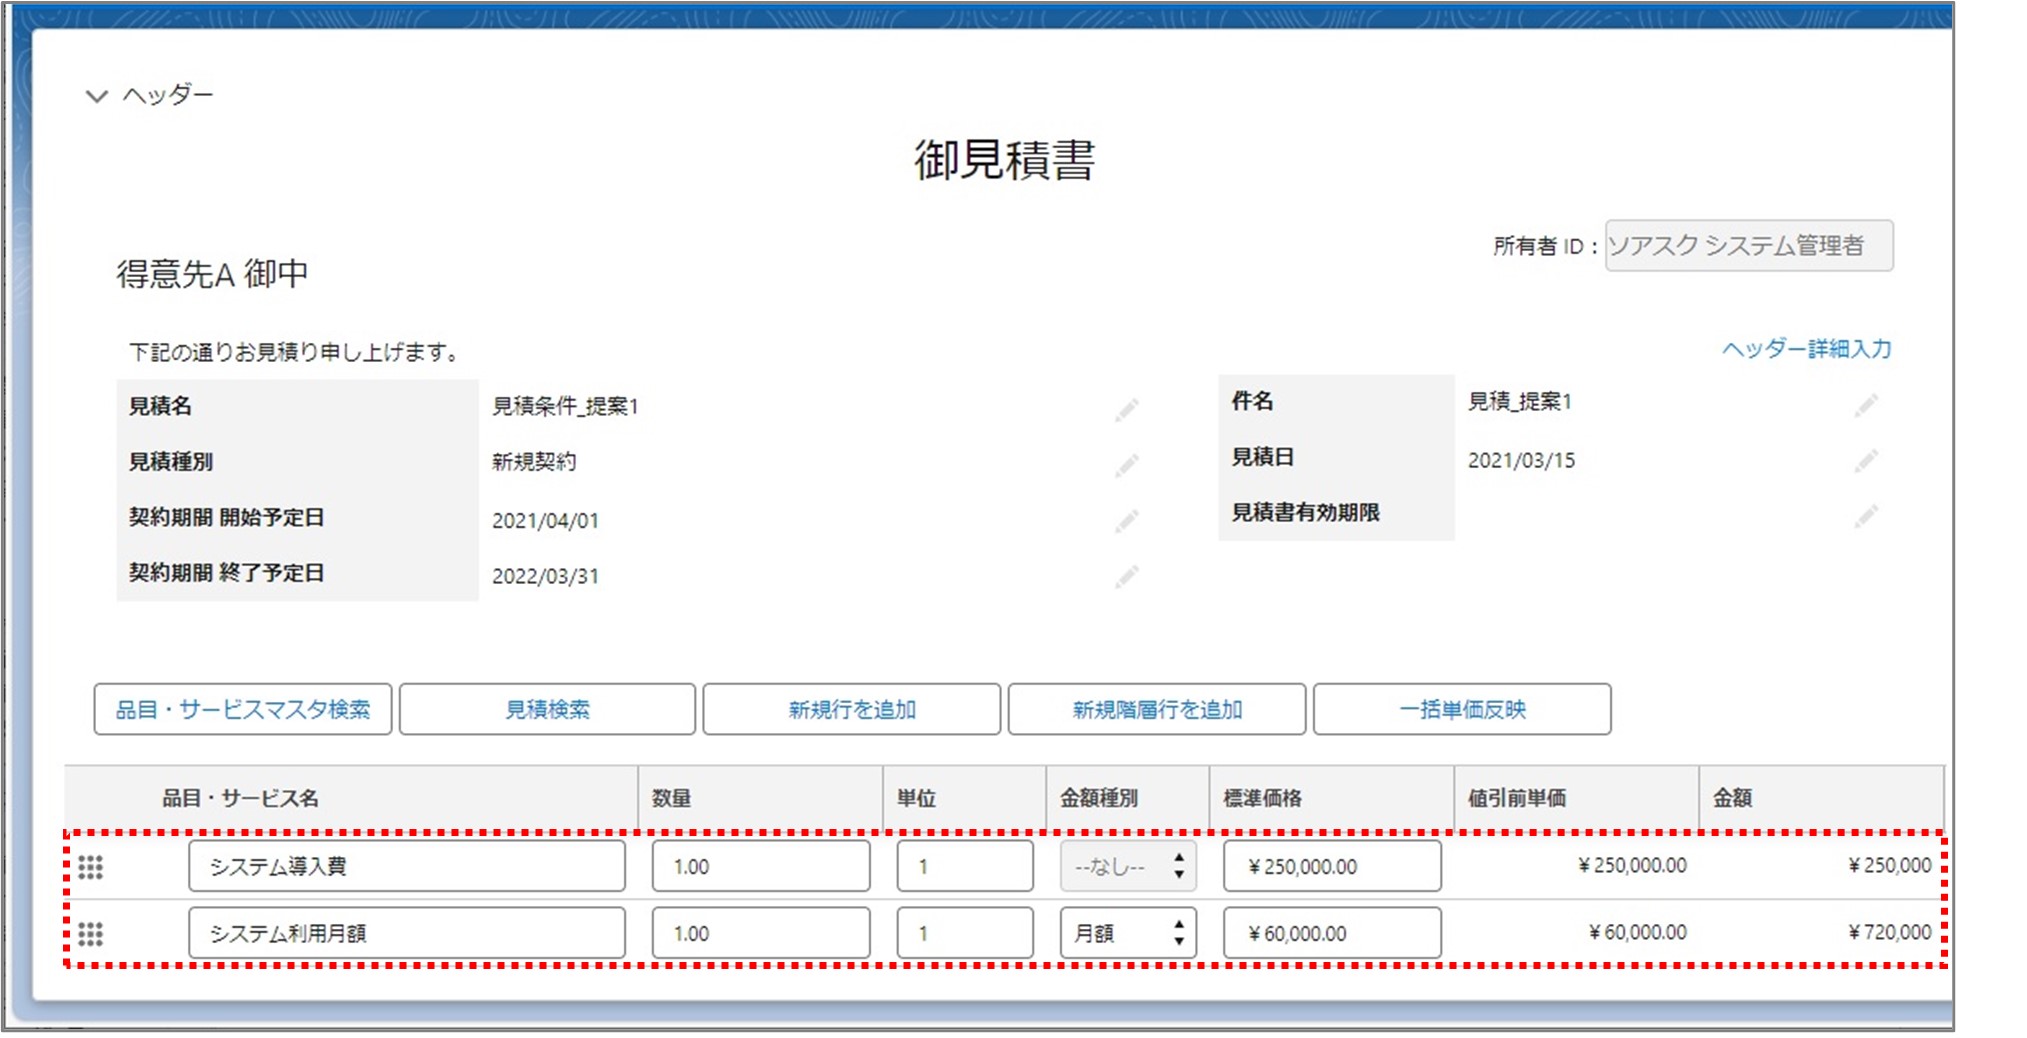Click the 新規階層行を追加 button
The height and width of the screenshot is (1038, 2027).
pos(1157,709)
